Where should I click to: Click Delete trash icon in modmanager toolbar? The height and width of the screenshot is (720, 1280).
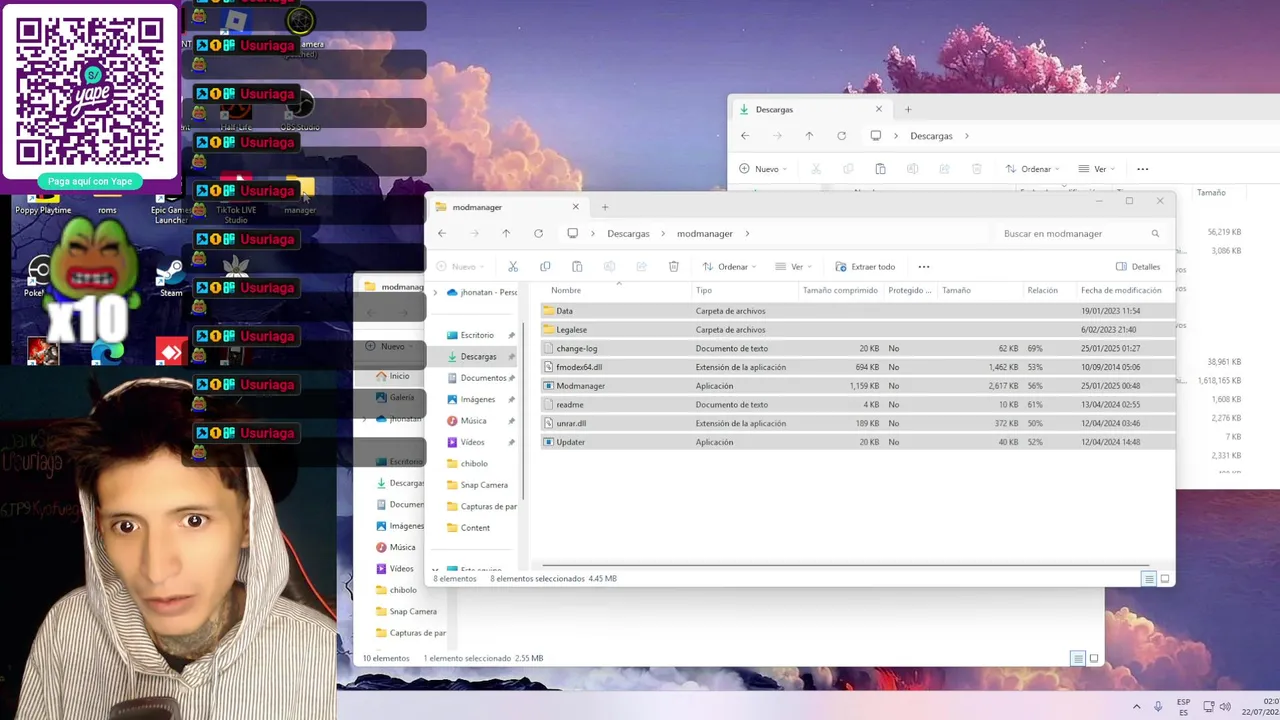674,267
